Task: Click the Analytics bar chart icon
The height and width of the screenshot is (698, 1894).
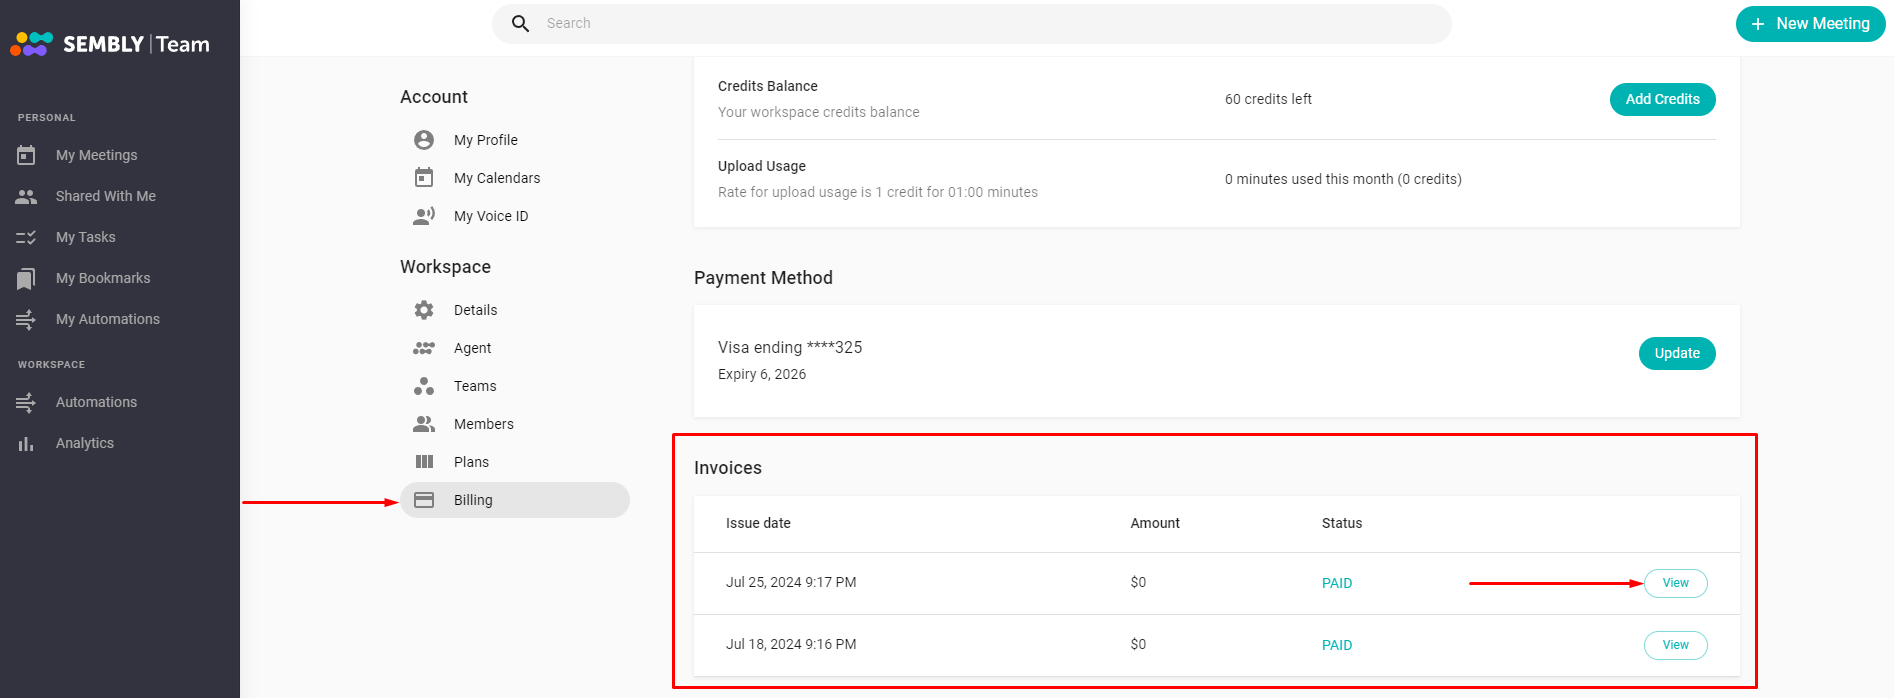Action: tap(26, 443)
